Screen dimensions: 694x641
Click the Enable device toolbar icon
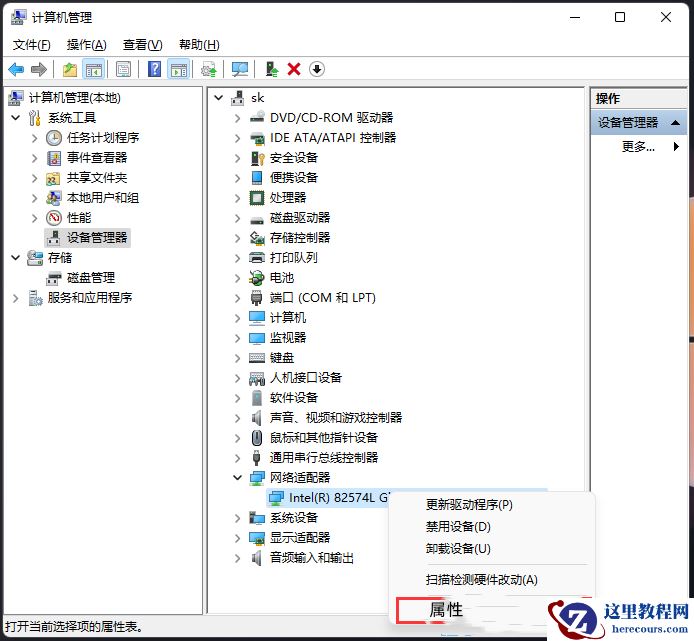(x=271, y=69)
